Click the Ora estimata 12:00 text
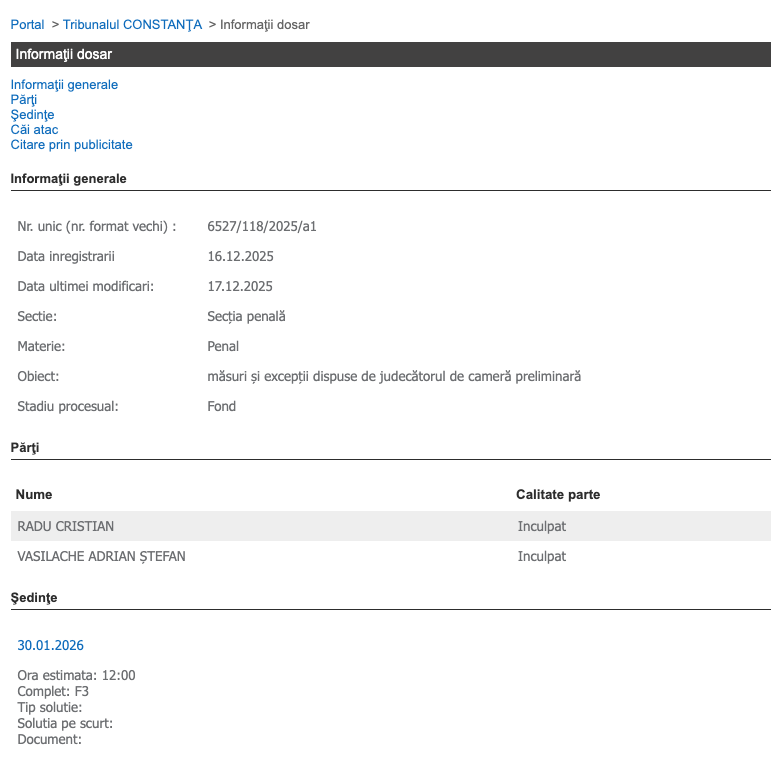Screen dimensions: 772x773 pyautogui.click(x=76, y=676)
